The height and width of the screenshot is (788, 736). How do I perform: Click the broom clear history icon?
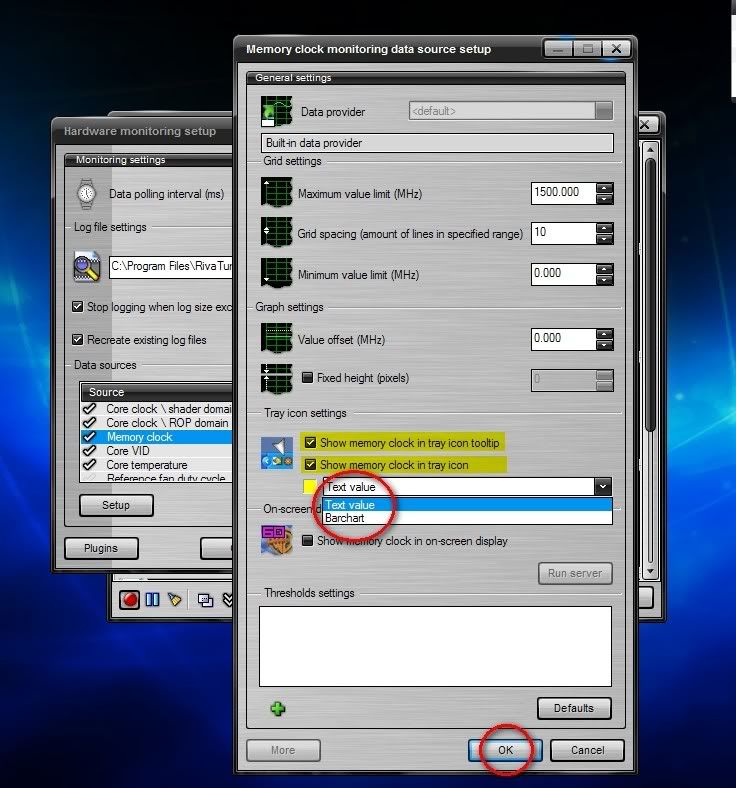(x=175, y=599)
